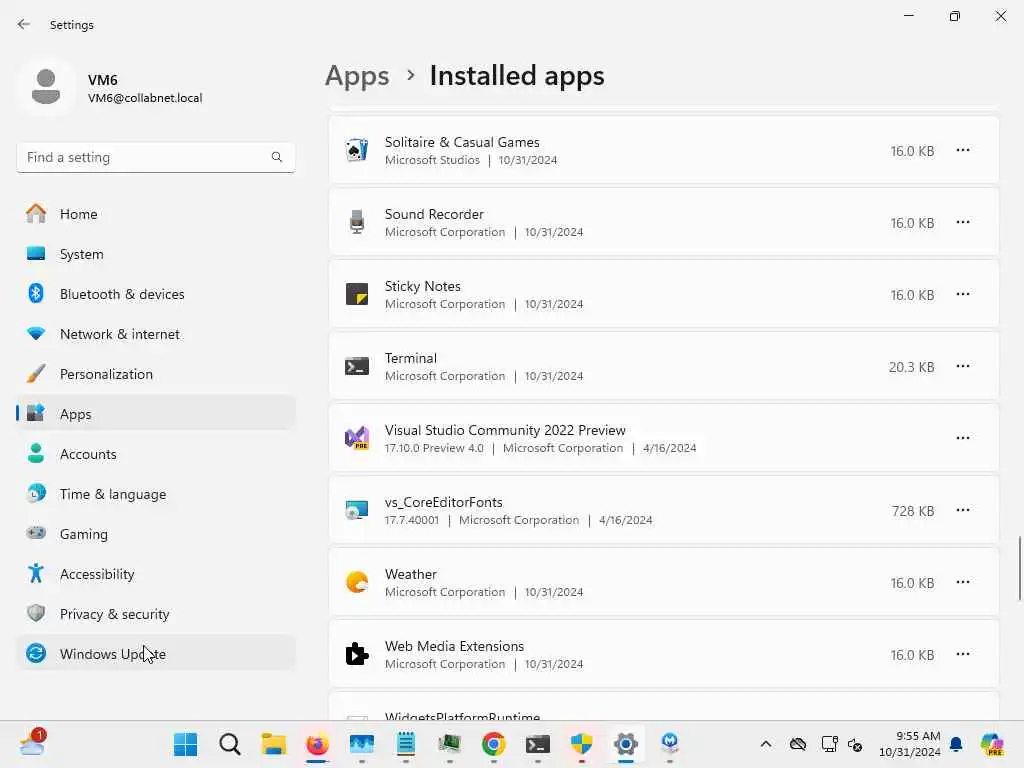
Task: Open Windows Security shield in taskbar
Action: [581, 744]
